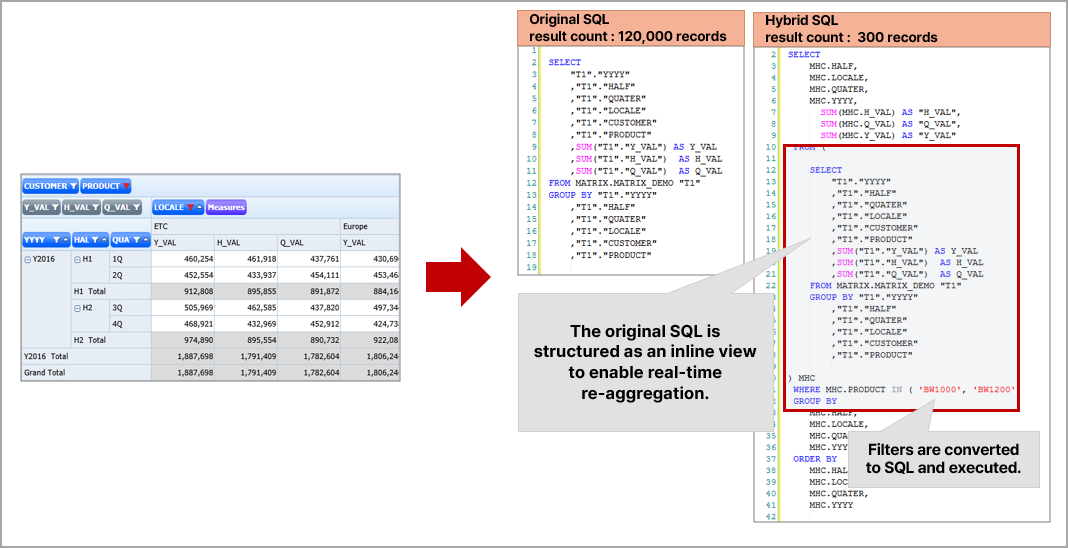The width and height of the screenshot is (1068, 548).
Task: Open the red LOCALE filter icon
Action: 191,207
